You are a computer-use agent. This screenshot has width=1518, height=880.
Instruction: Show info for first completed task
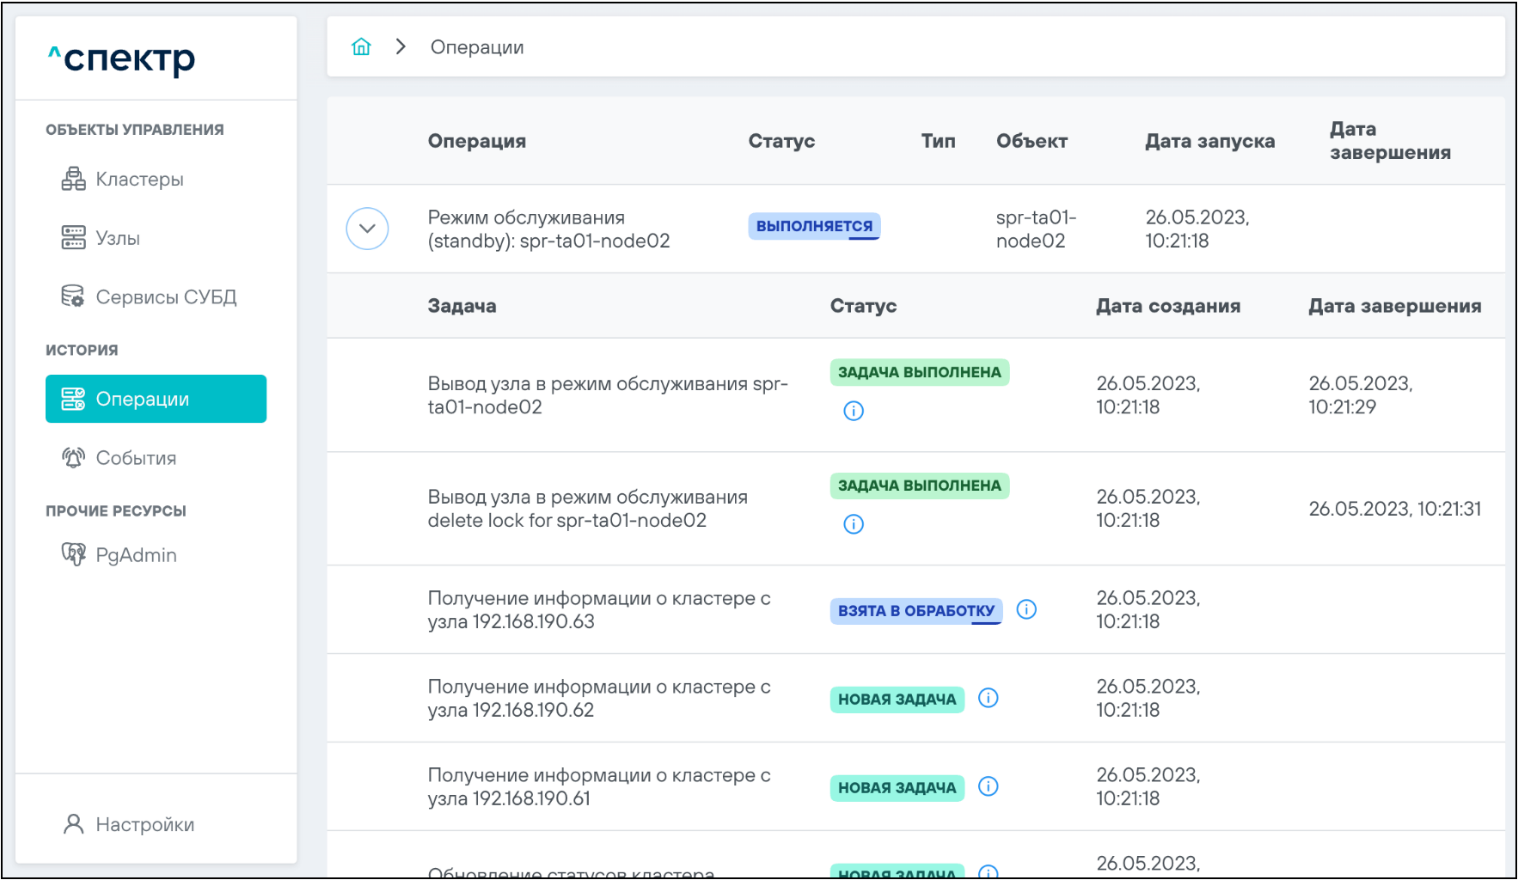tap(853, 411)
